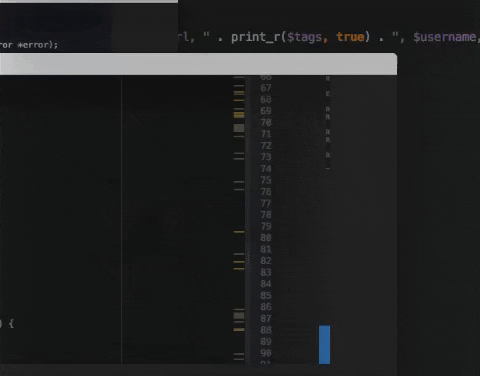Click the thick yellow marker beside line 69

[239, 115]
